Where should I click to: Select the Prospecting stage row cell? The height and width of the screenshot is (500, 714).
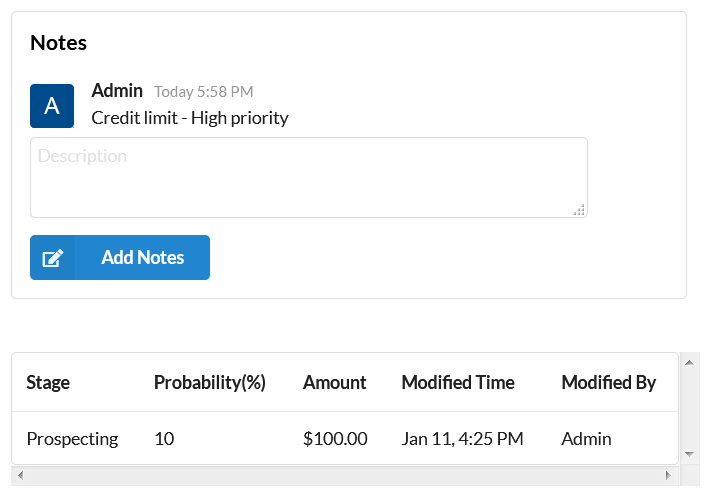coord(72,439)
